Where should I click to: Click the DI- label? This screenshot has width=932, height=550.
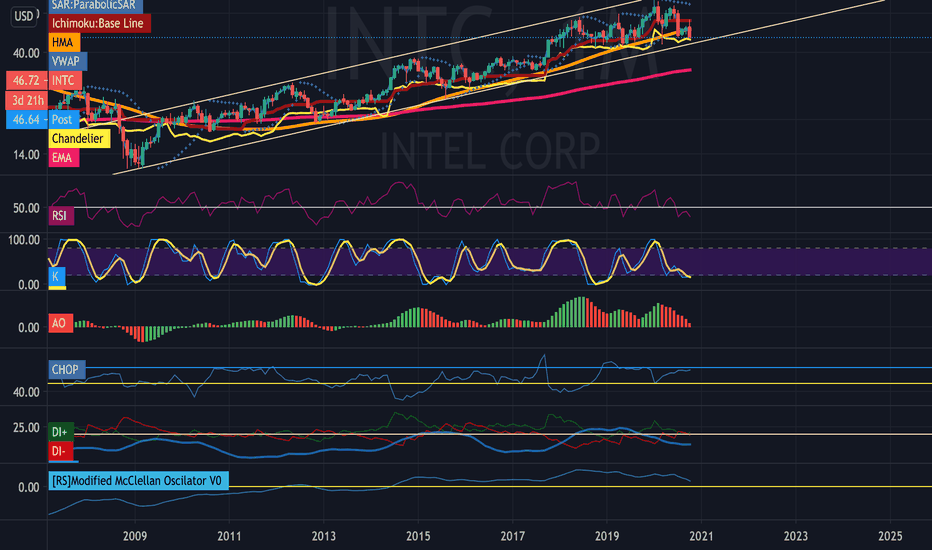click(59, 451)
